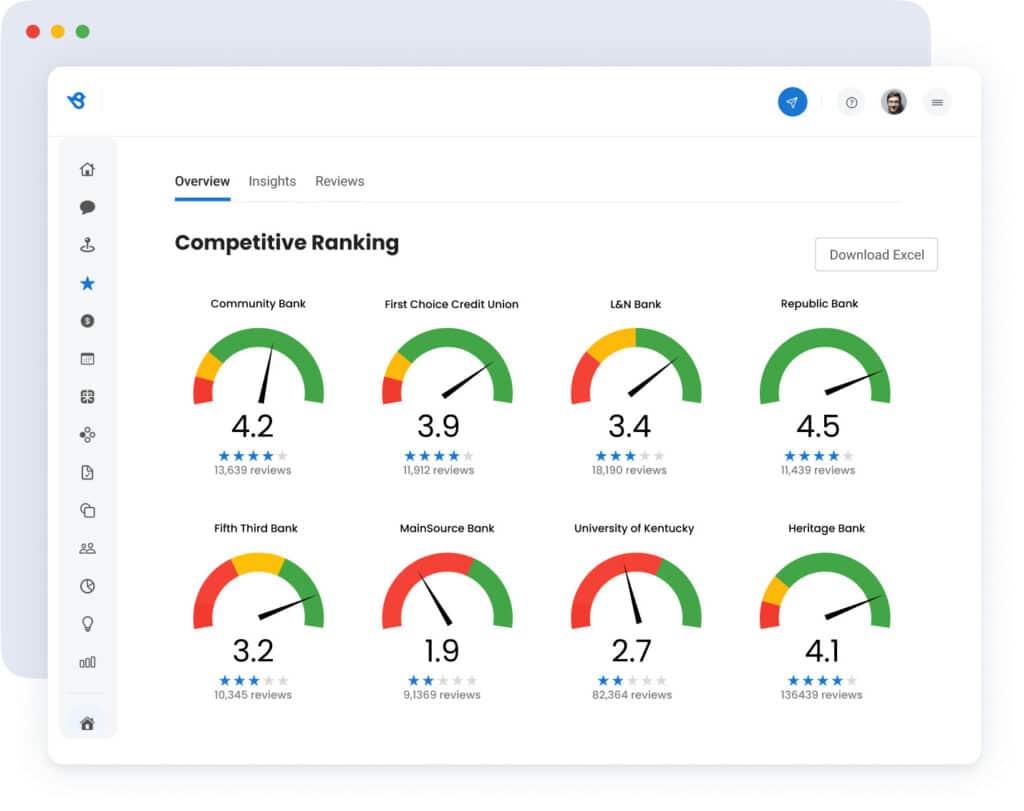Select the blue star reviews icon
This screenshot has width=1024, height=811.
pos(87,283)
